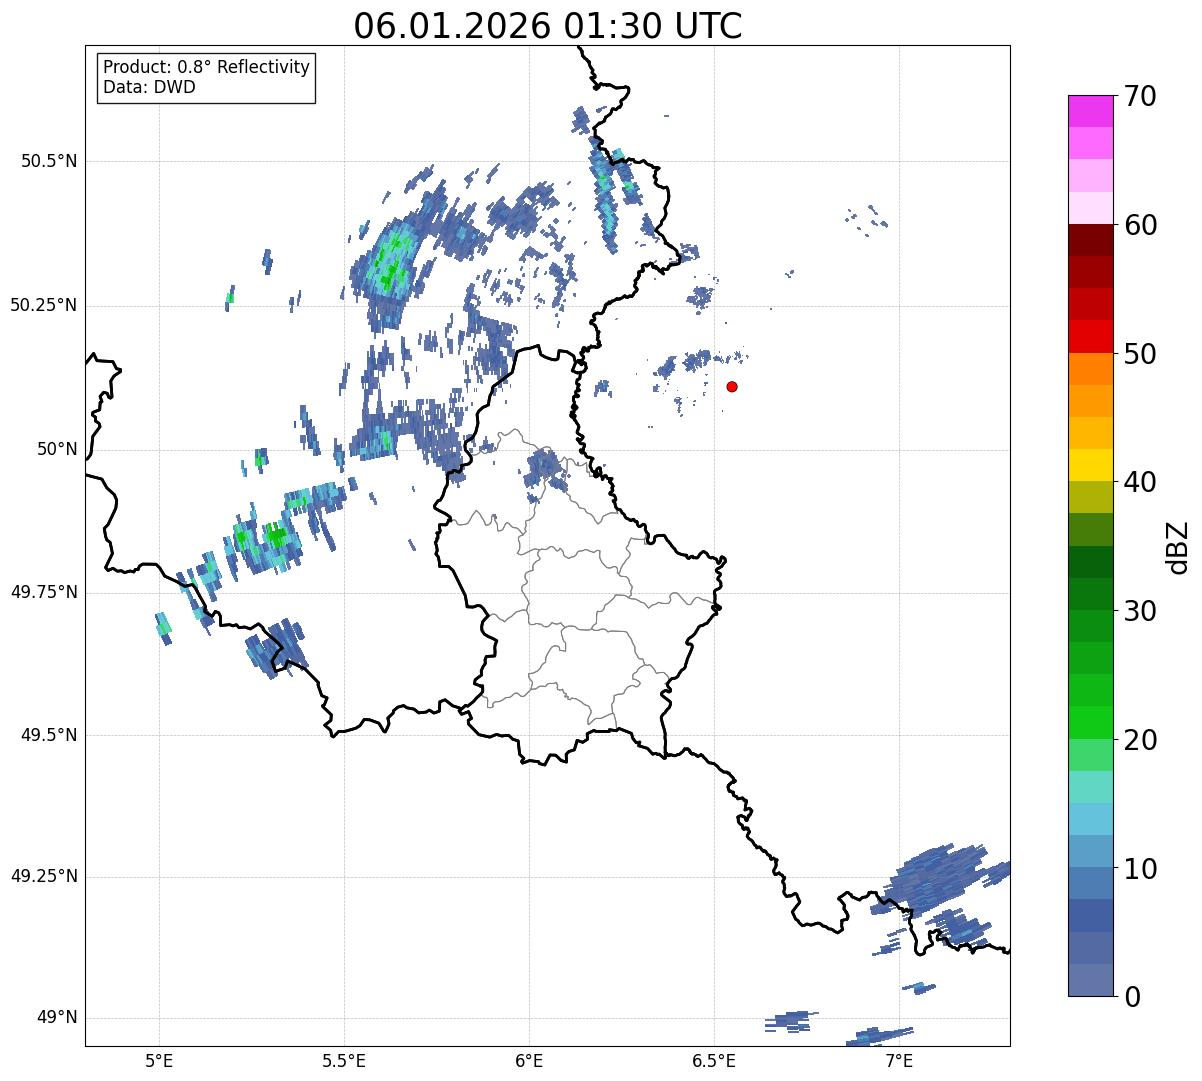The height and width of the screenshot is (1081, 1202).
Task: Click the red station marker dot
Action: (x=732, y=386)
